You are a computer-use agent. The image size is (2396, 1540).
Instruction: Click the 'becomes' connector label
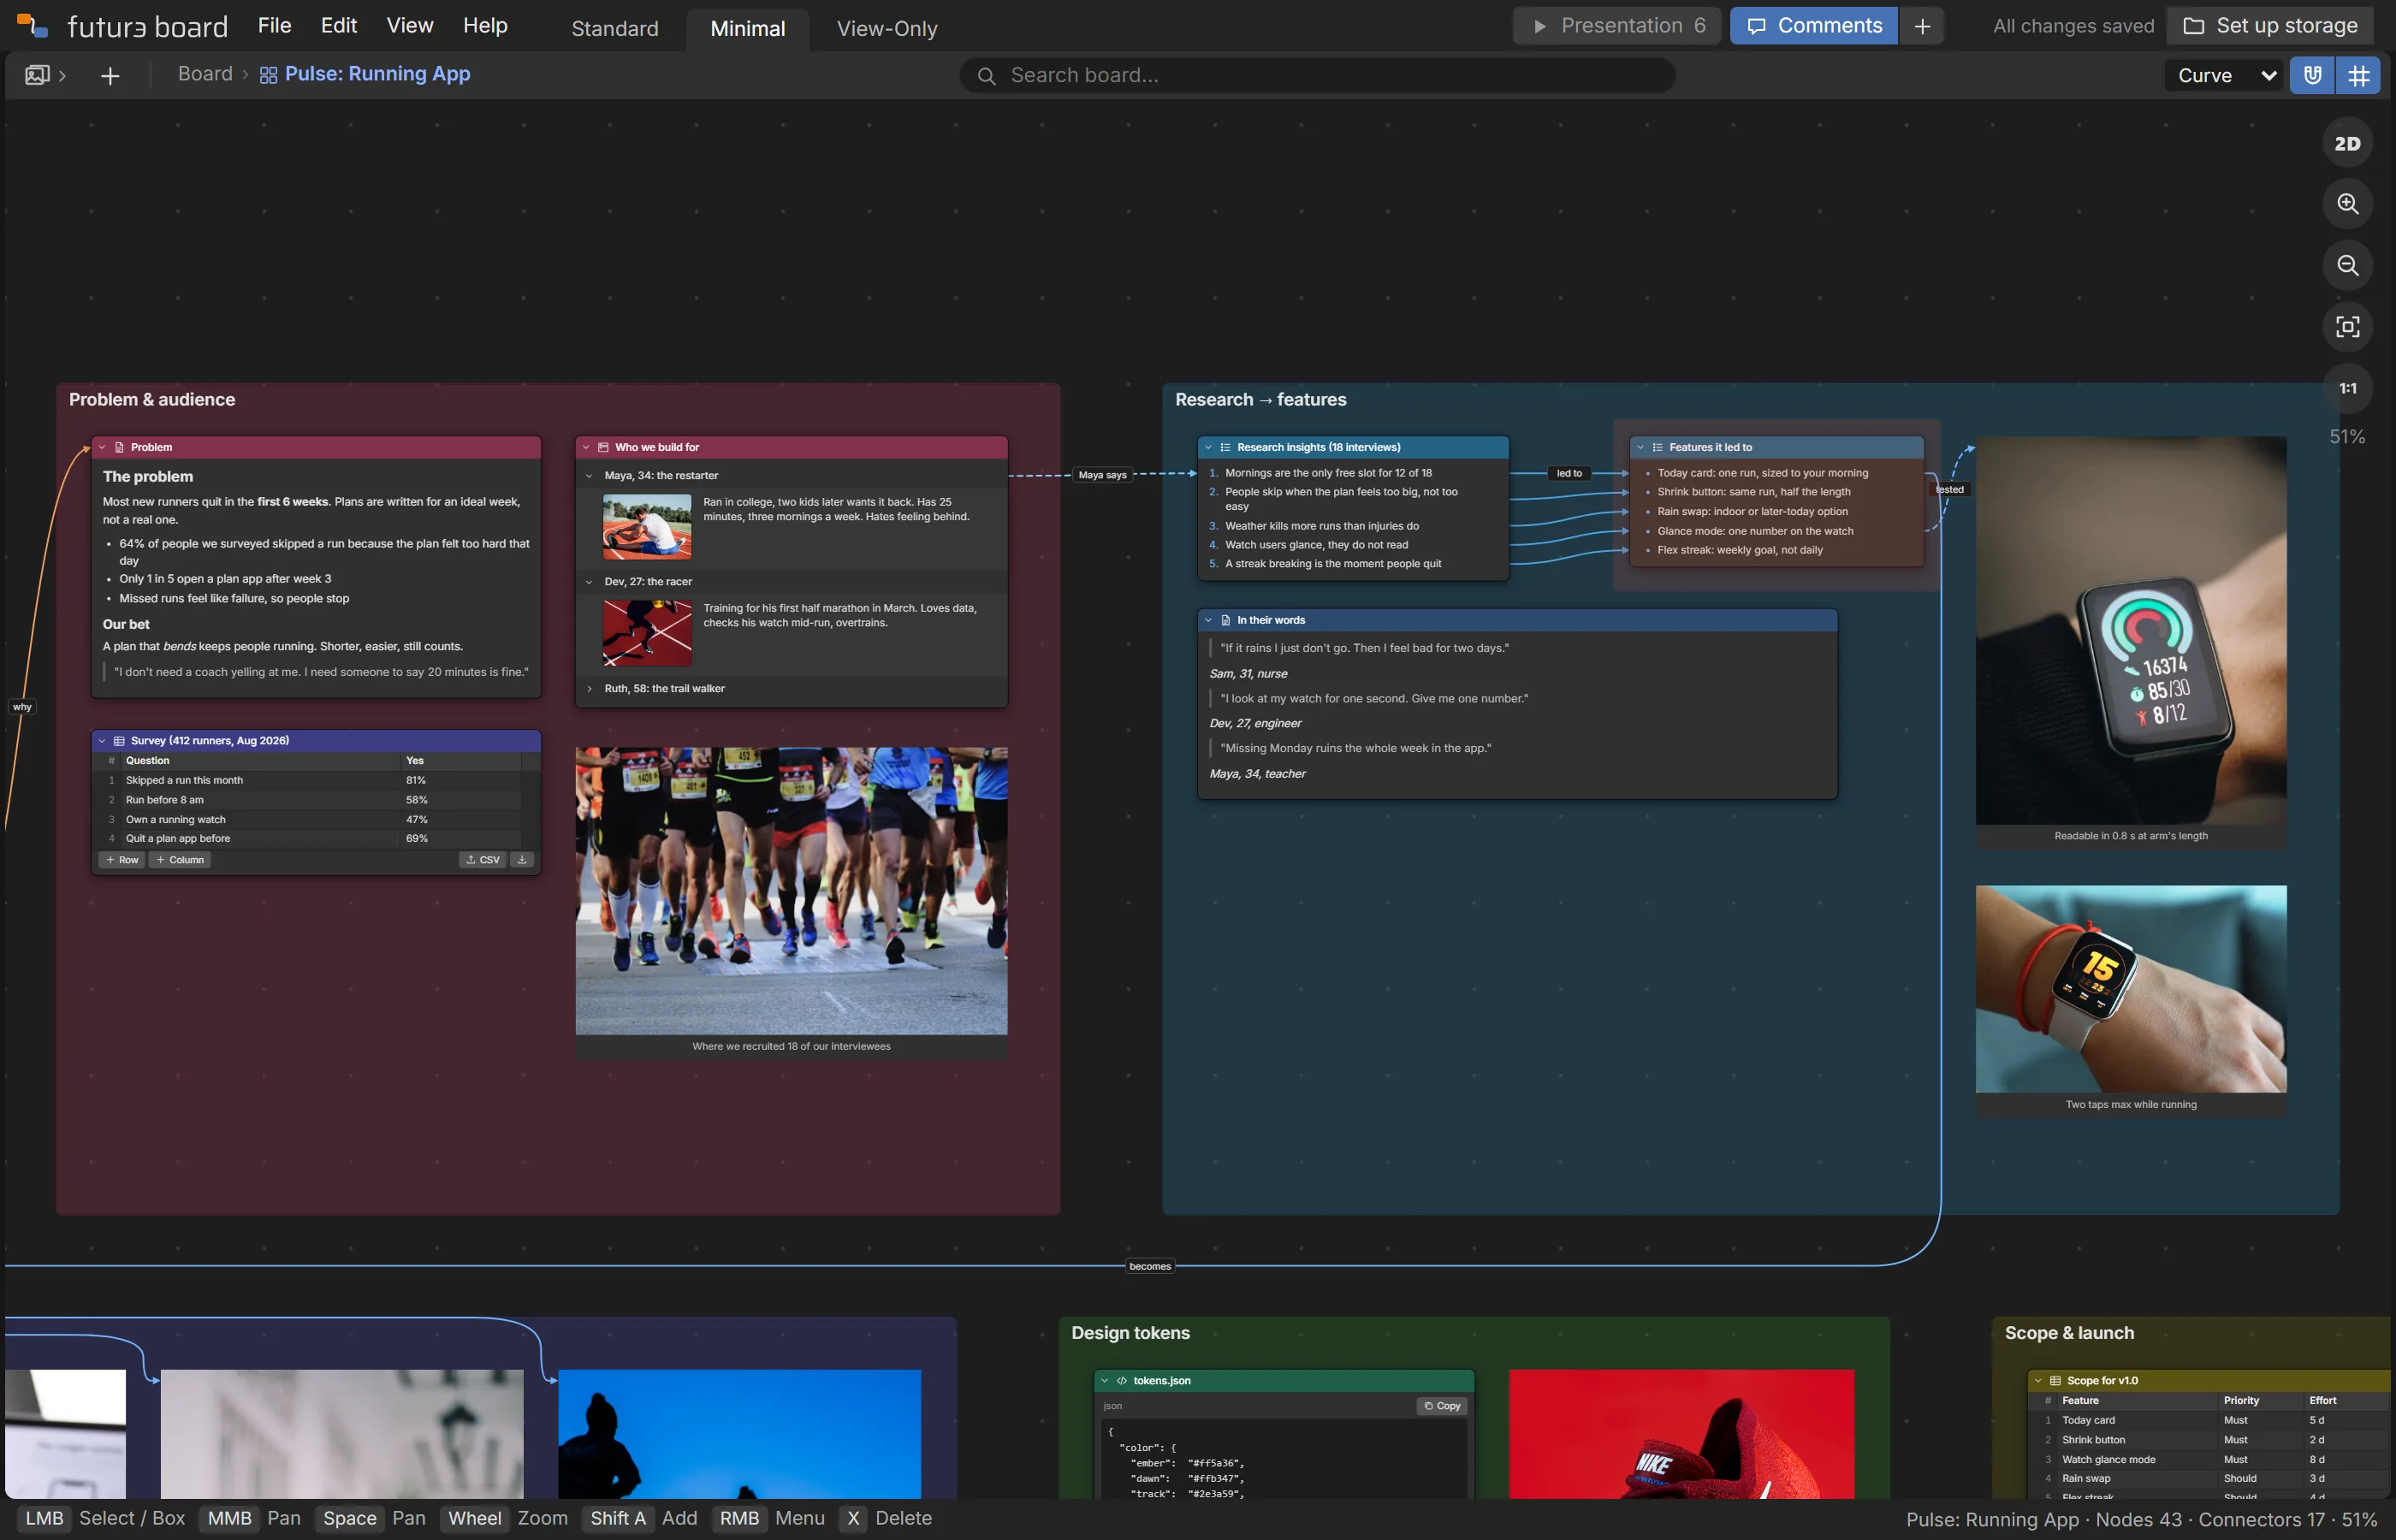(1149, 1266)
